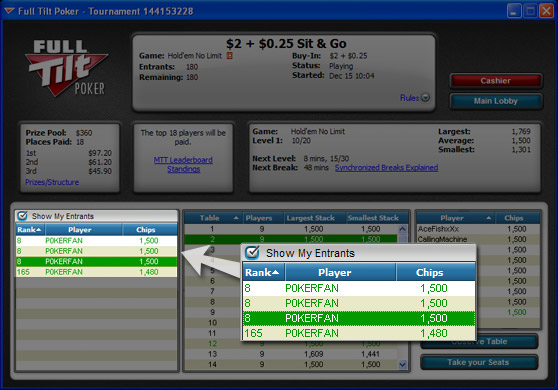Select the highlighted green POKERFAN entrant row
Image resolution: width=558 pixels, height=390 pixels.
pyautogui.click(x=96, y=262)
